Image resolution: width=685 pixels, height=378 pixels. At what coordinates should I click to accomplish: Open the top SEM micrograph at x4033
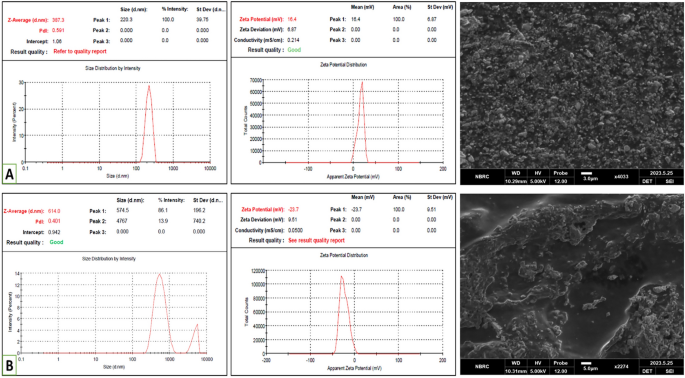(x=572, y=84)
